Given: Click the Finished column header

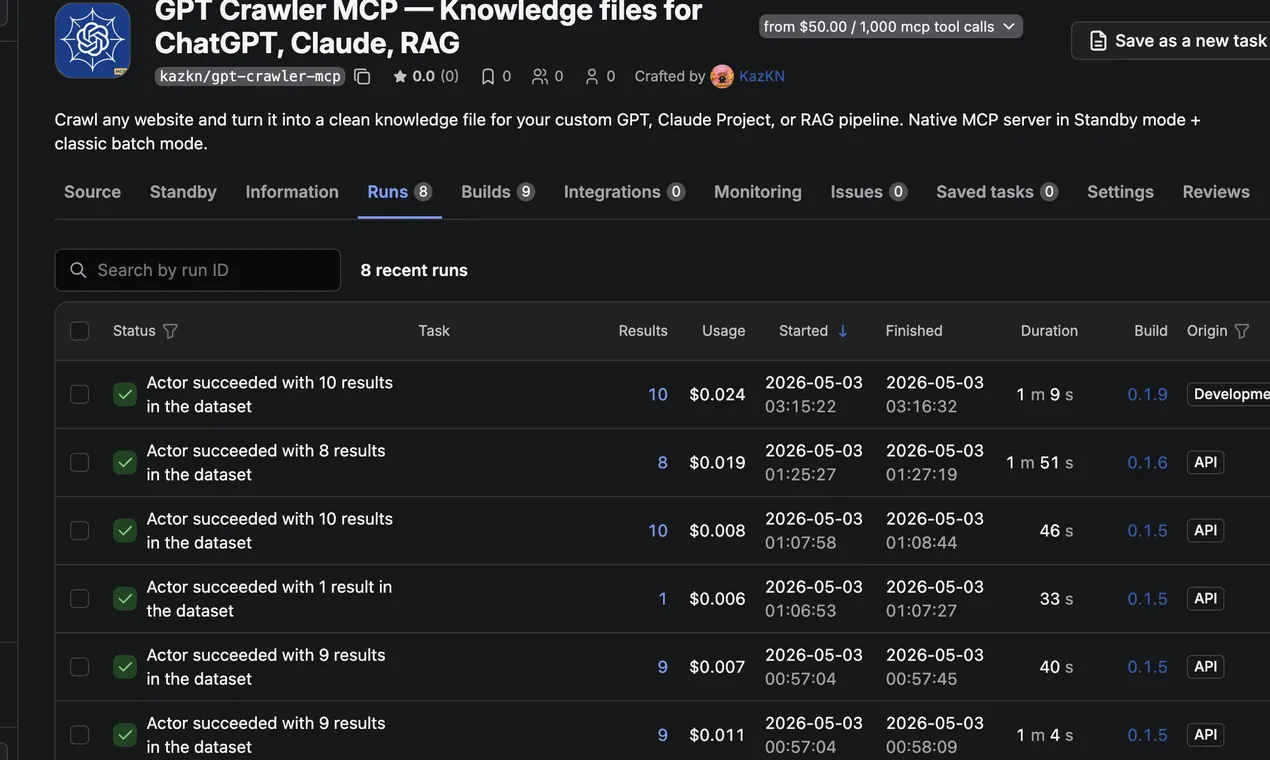Looking at the screenshot, I should [914, 331].
